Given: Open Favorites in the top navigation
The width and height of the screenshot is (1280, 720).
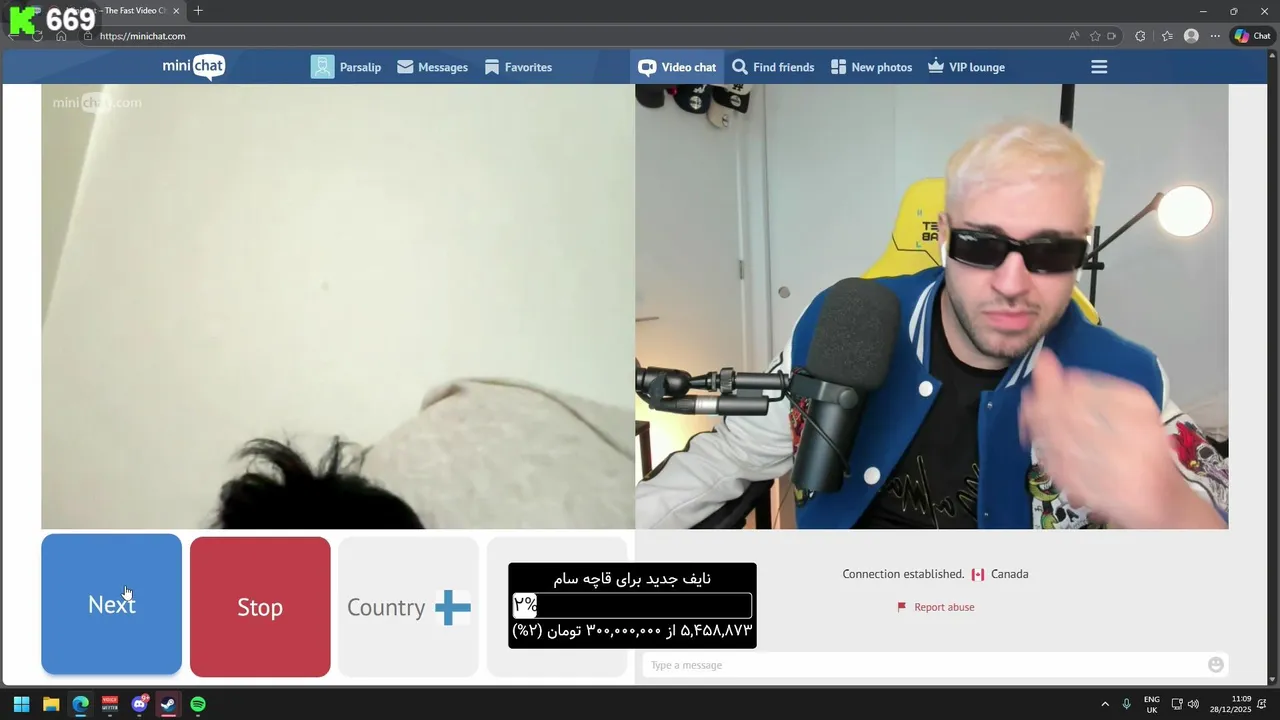Looking at the screenshot, I should coord(518,67).
